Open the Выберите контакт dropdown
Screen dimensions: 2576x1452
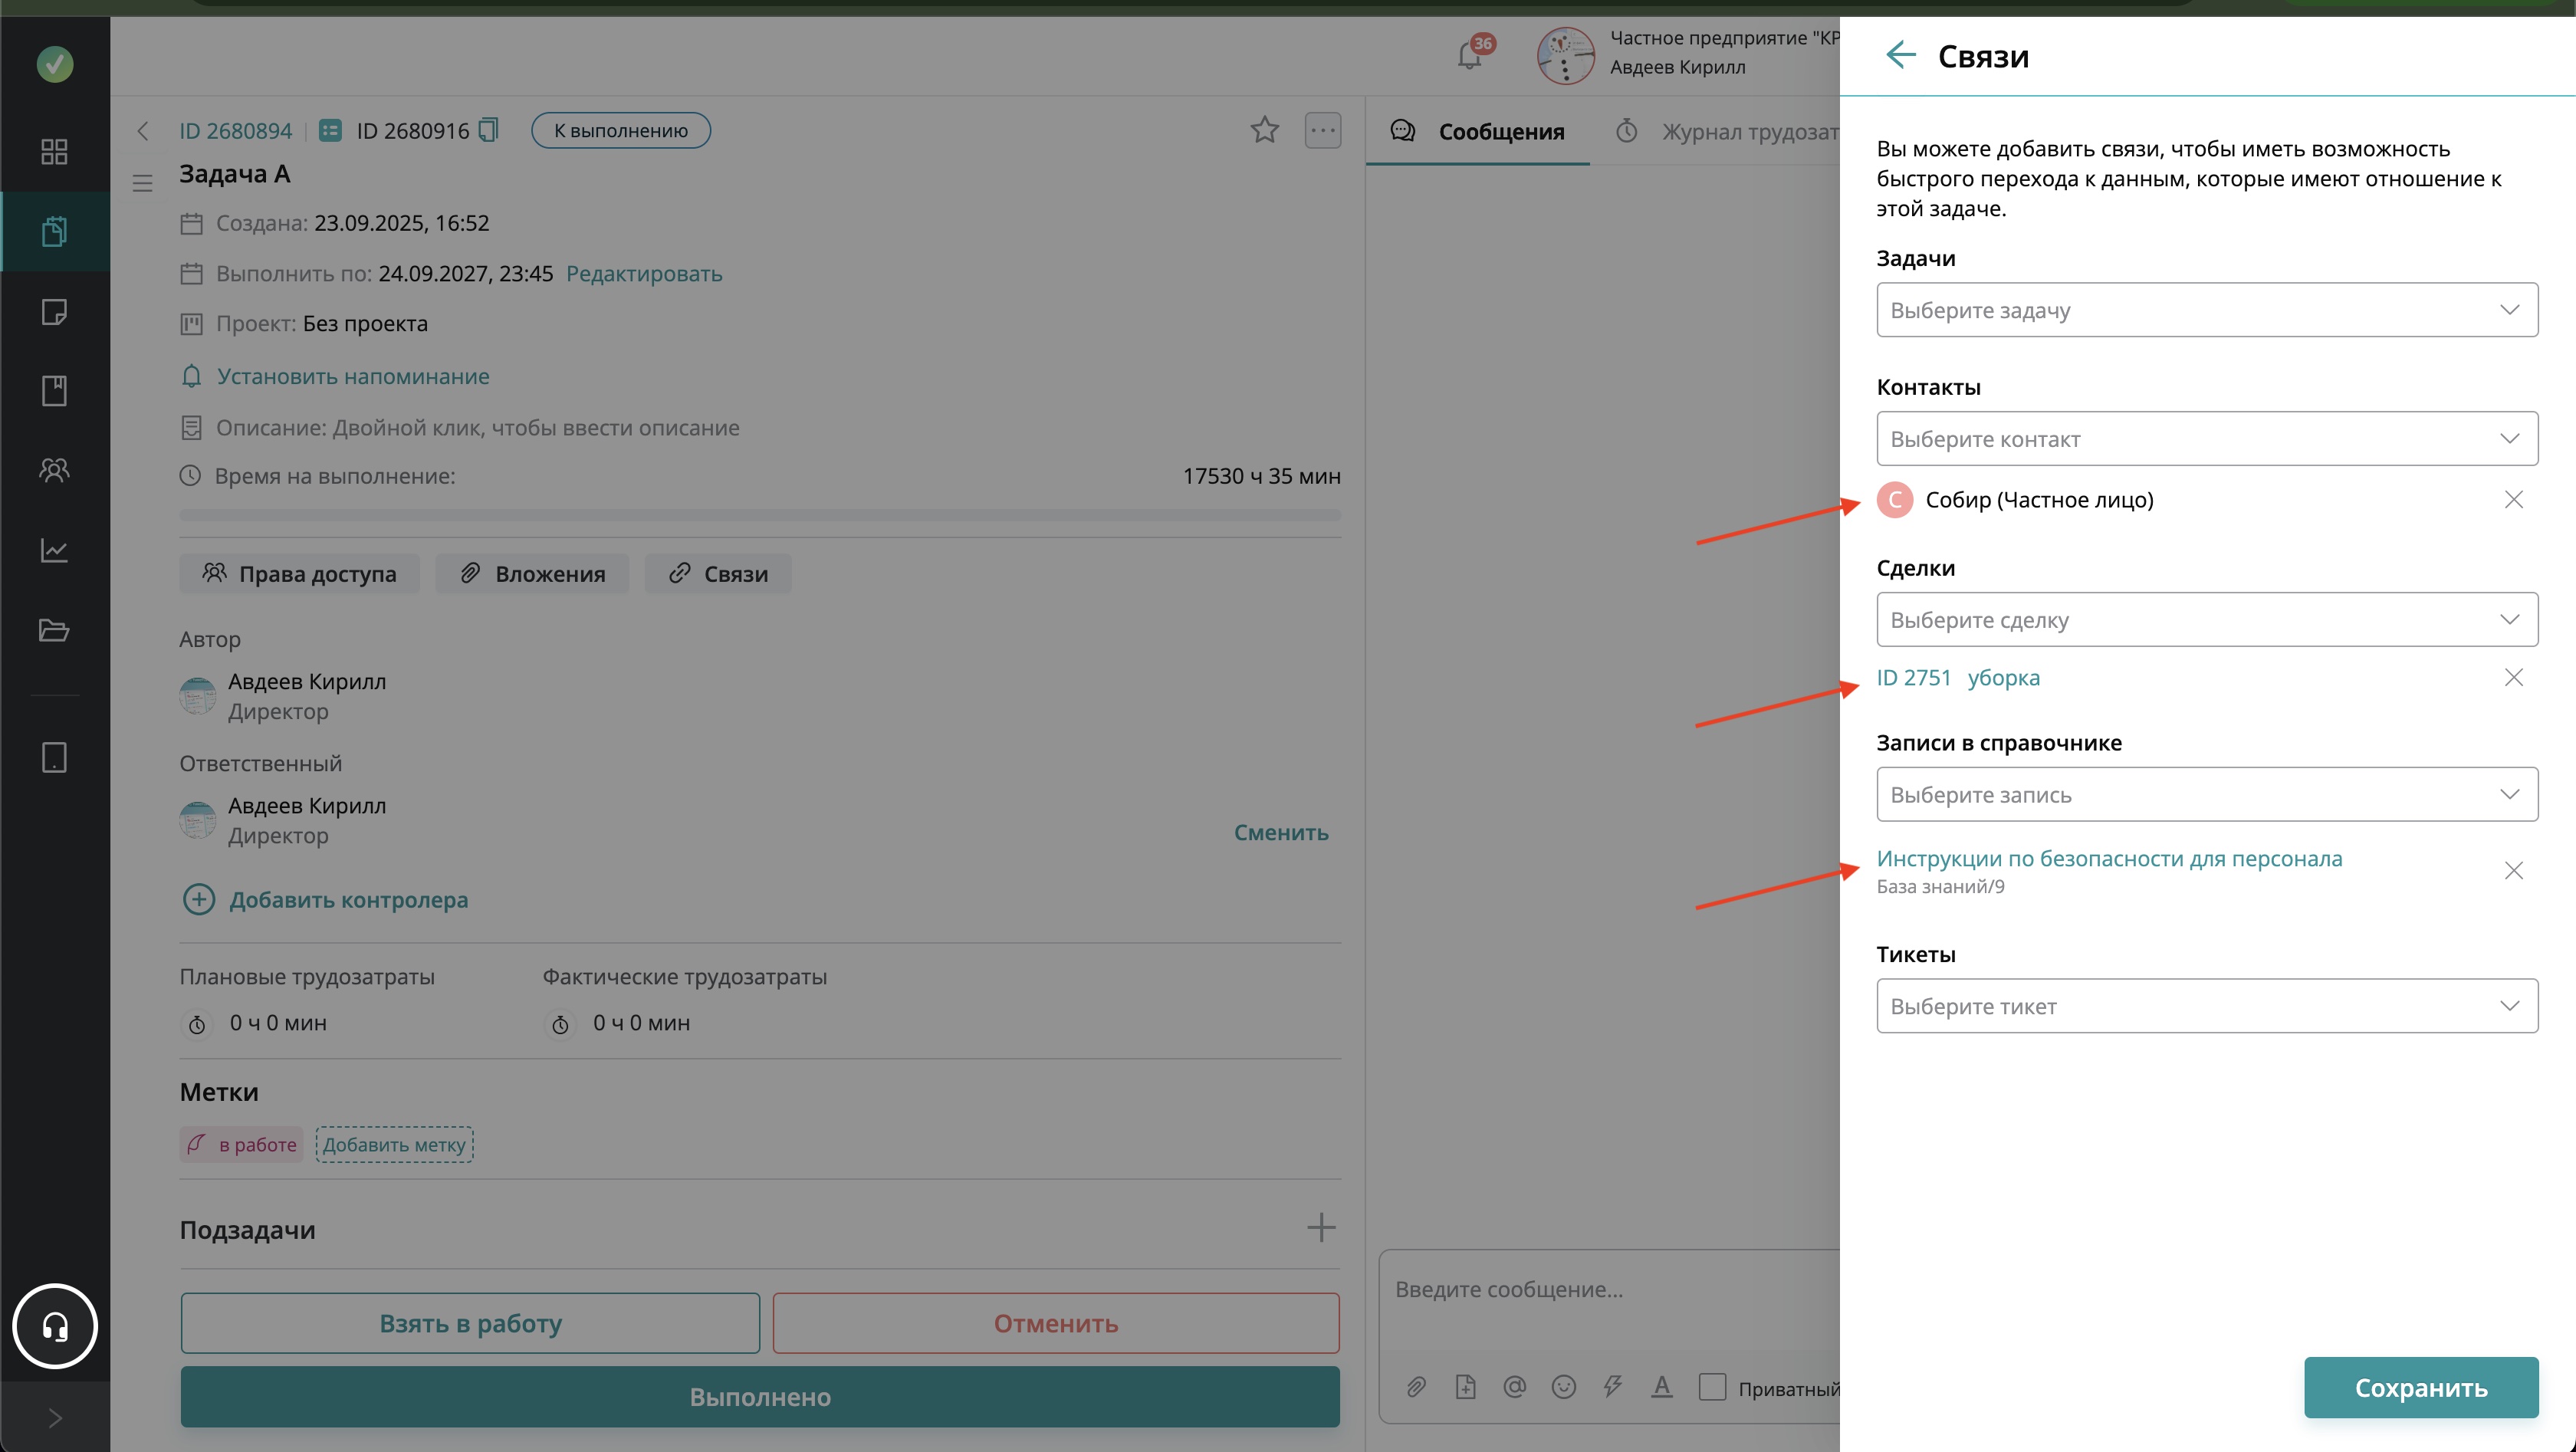click(x=2206, y=438)
